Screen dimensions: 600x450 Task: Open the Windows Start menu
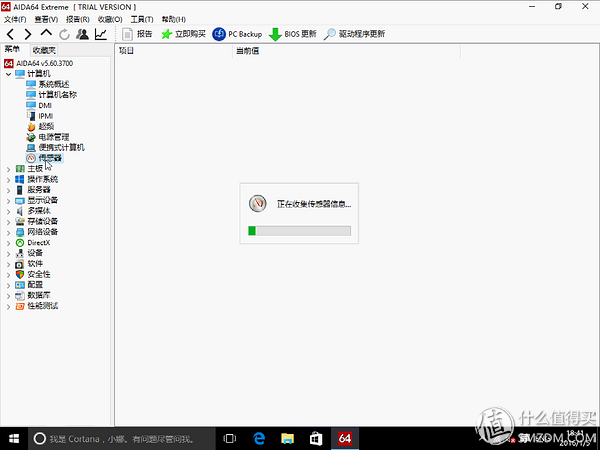click(14, 439)
